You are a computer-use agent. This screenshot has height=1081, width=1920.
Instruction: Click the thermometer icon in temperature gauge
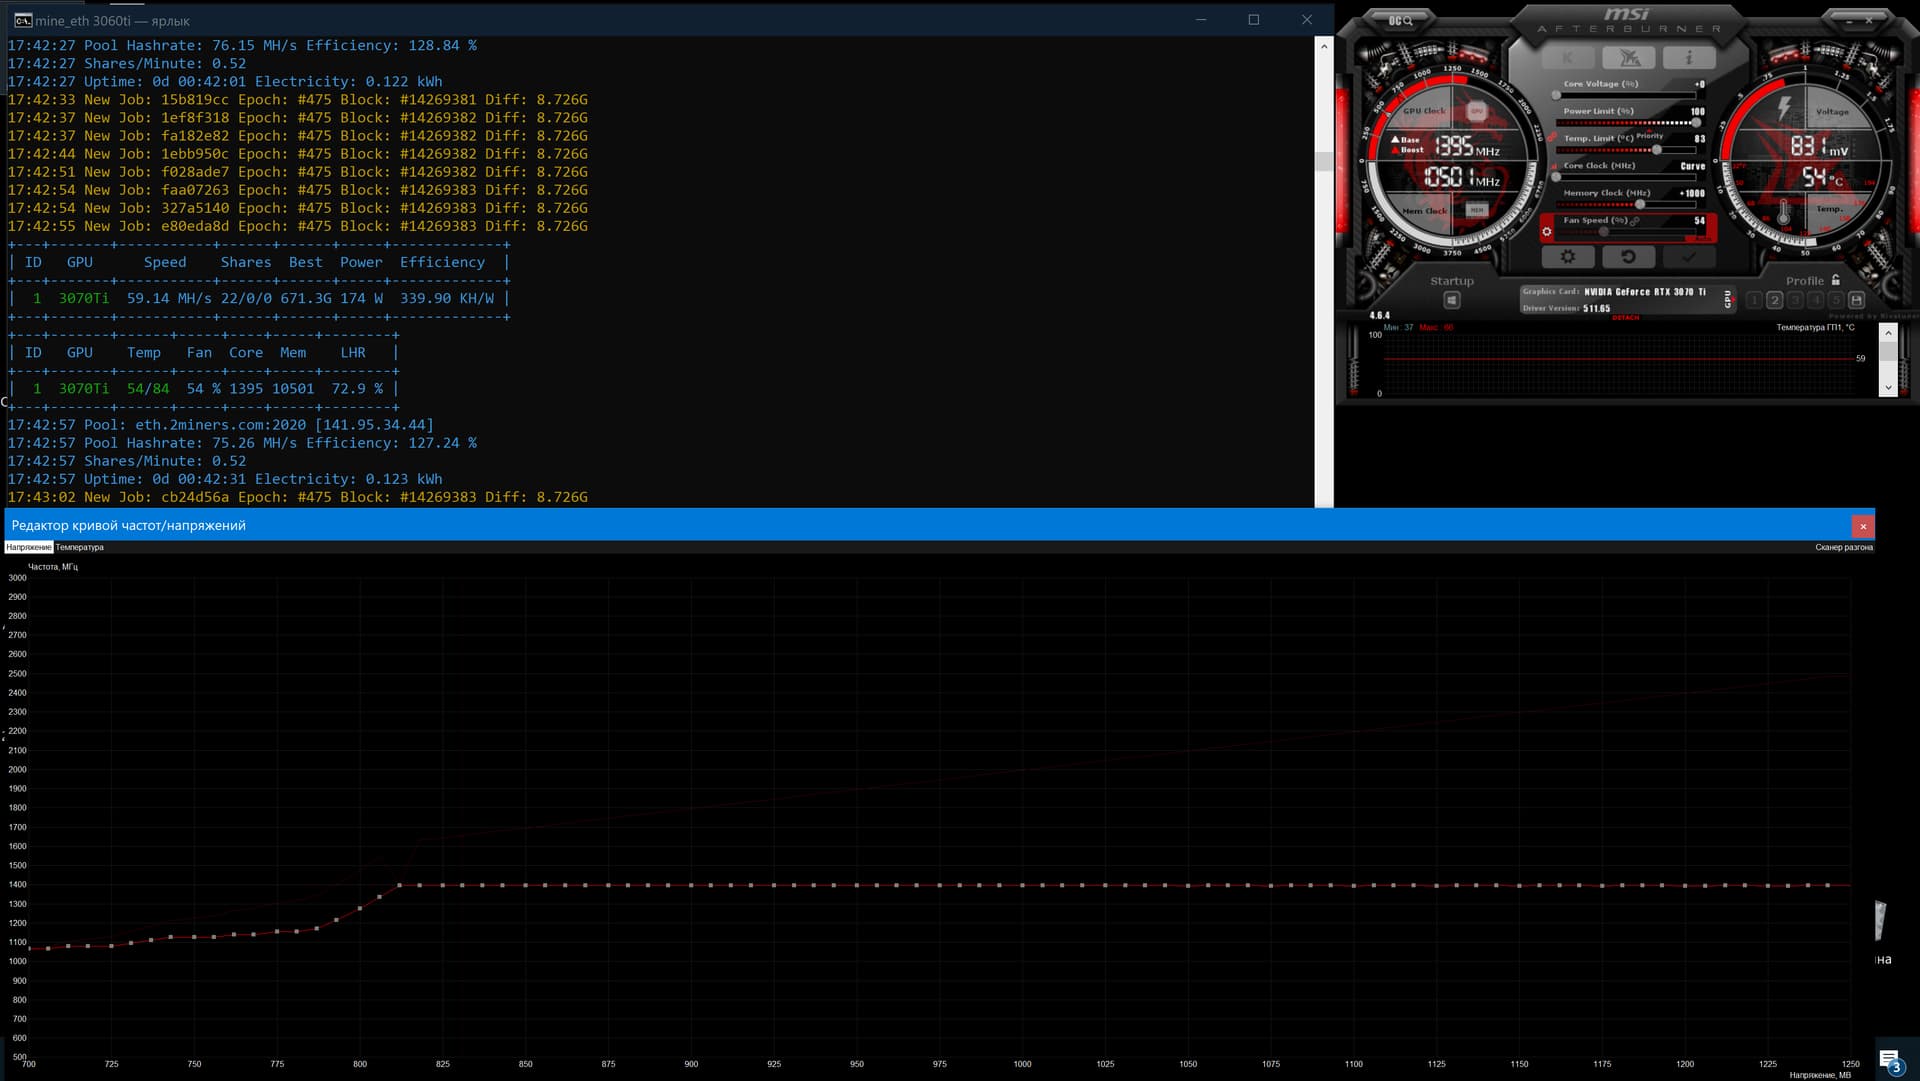tap(1783, 212)
